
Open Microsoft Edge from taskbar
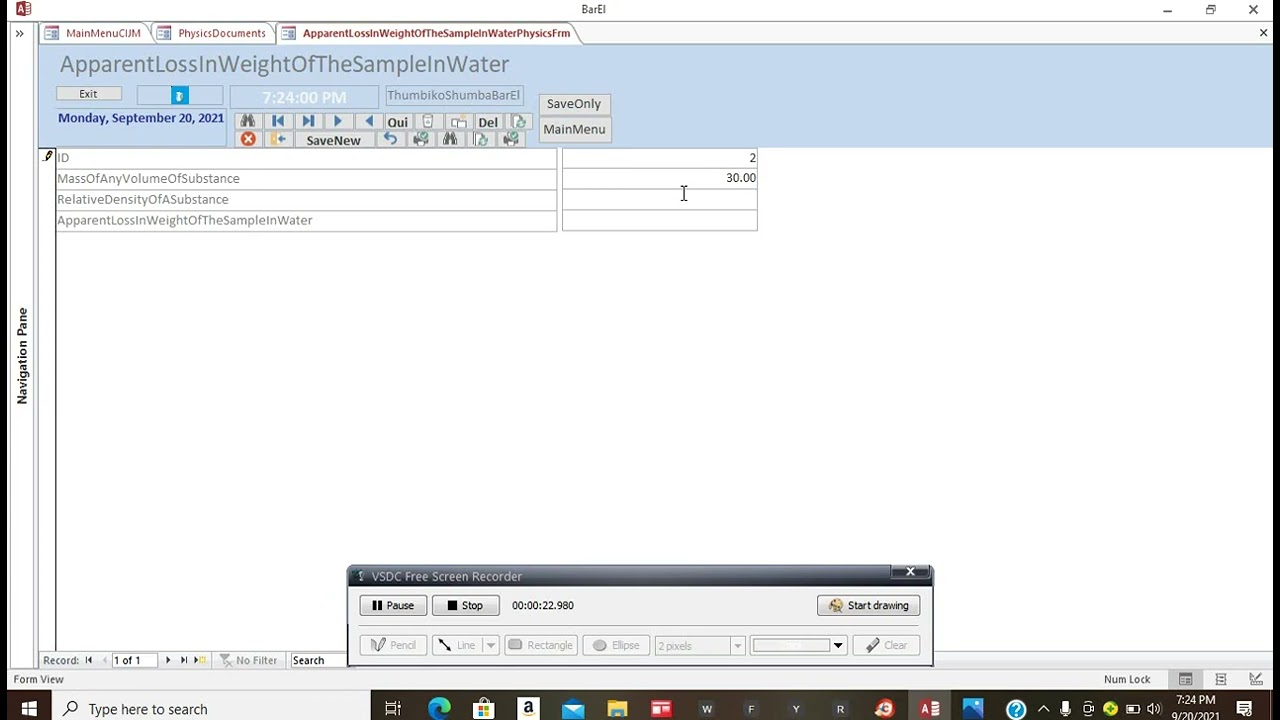pyautogui.click(x=439, y=709)
